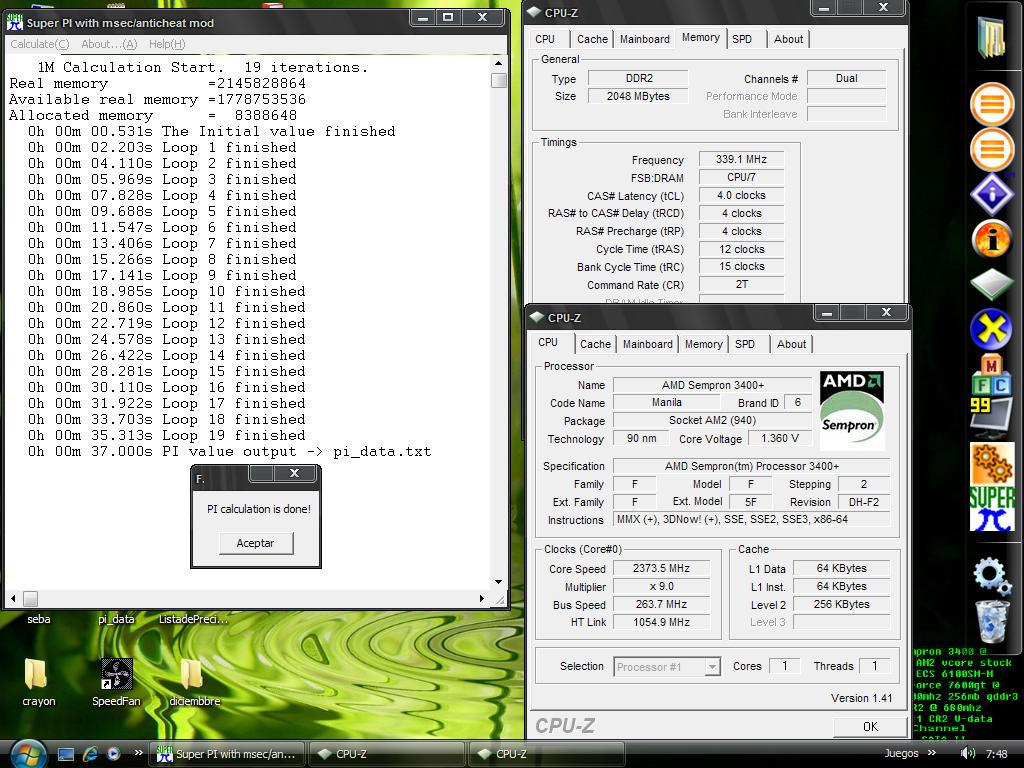Screen dimensions: 1024x768
Task: Click Super PI horizontal scroll left arrow
Action: click(x=13, y=598)
